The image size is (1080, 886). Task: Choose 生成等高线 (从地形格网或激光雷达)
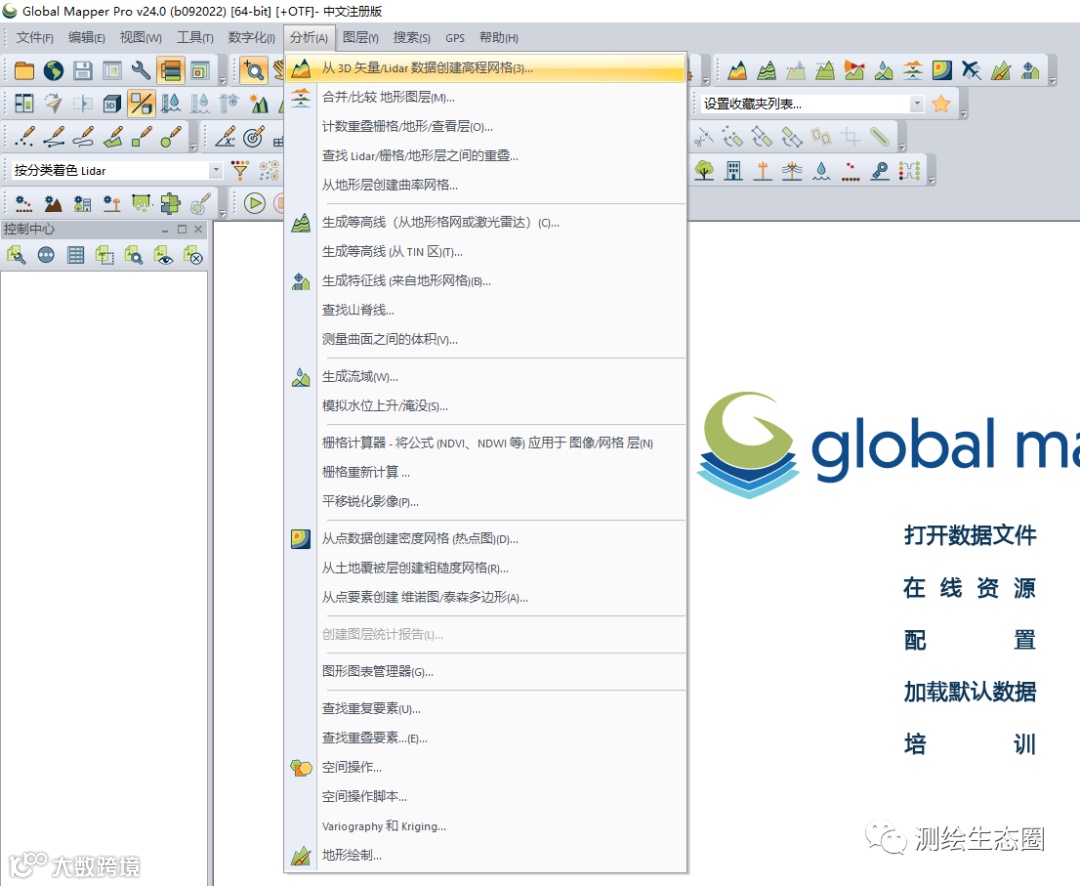click(x=486, y=223)
